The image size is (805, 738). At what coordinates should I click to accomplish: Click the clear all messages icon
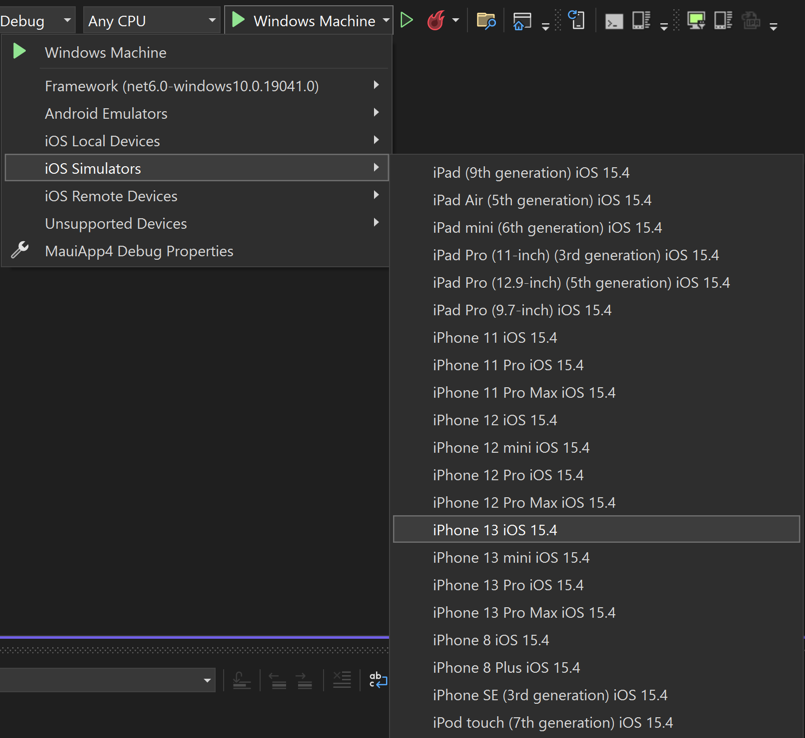[341, 680]
